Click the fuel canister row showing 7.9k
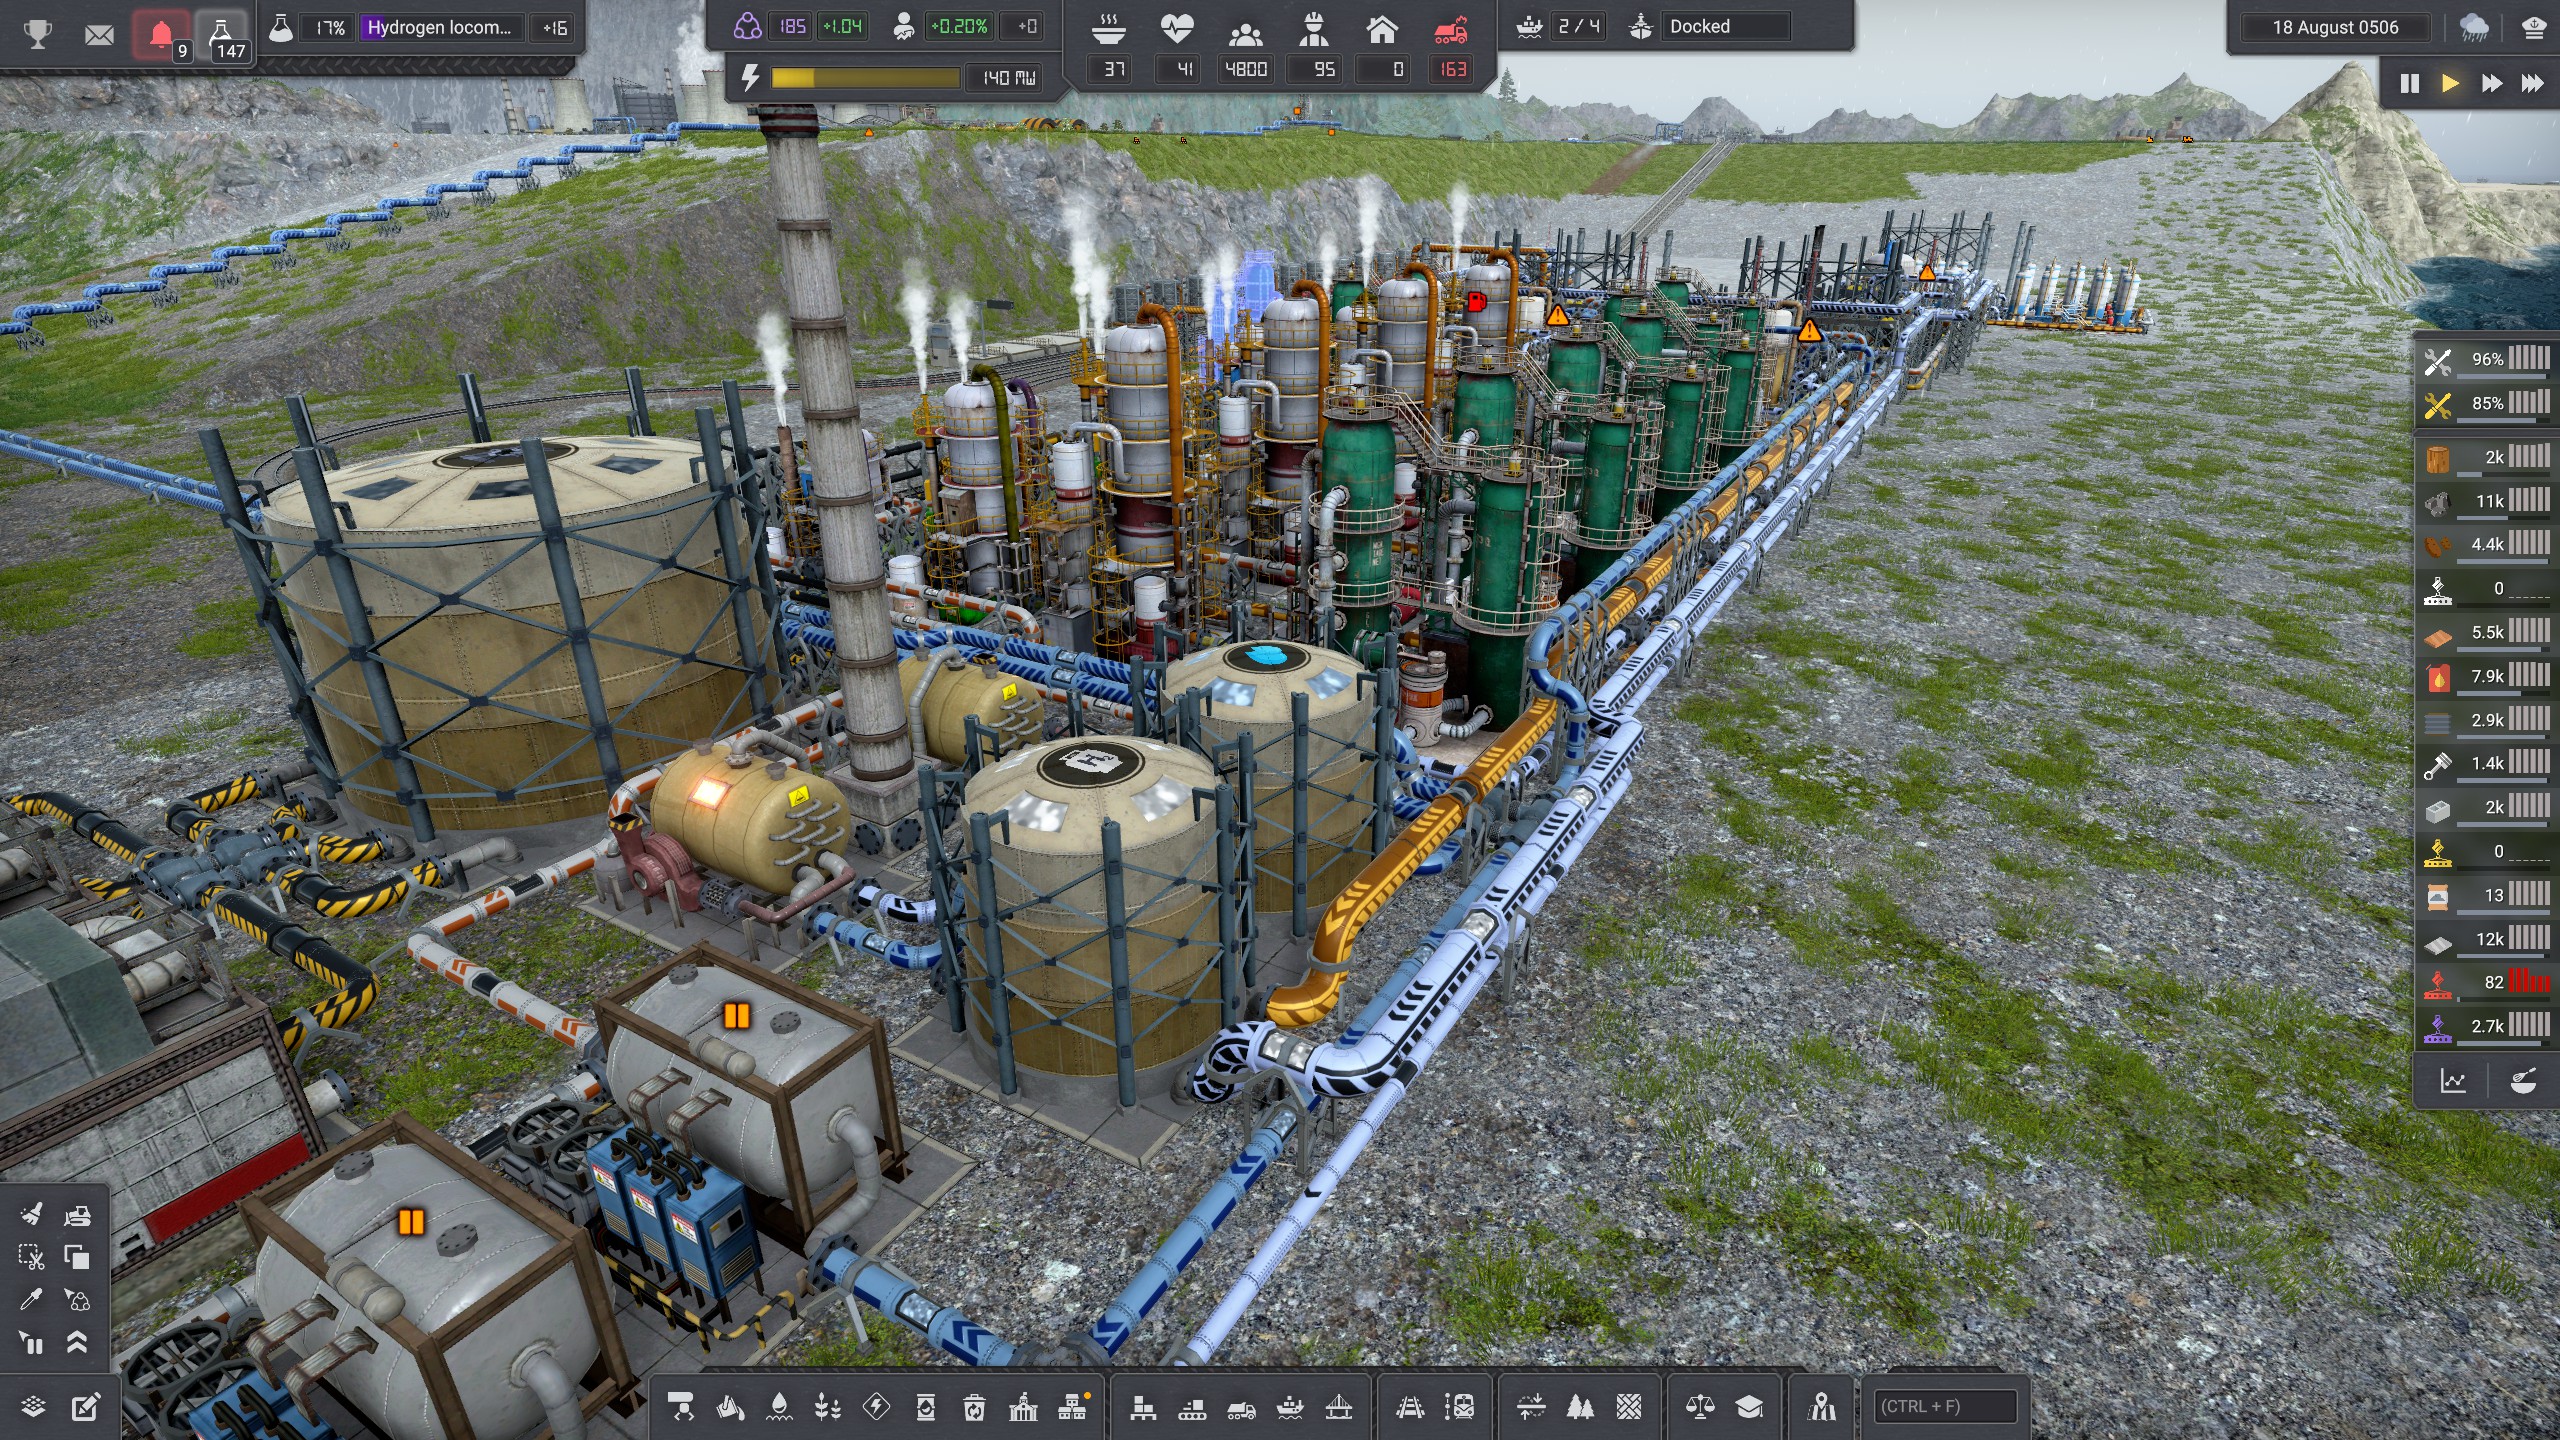This screenshot has height=1440, width=2560. [2487, 677]
